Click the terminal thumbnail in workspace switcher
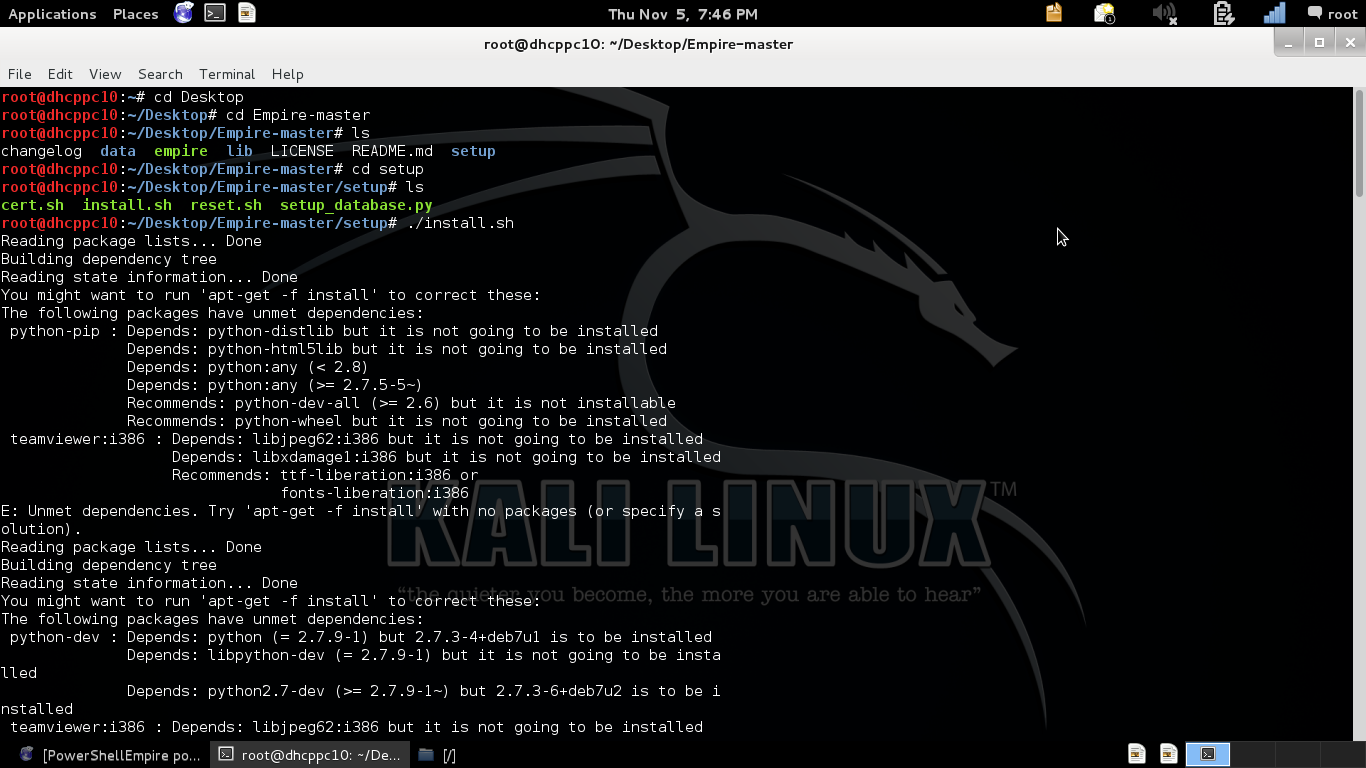The image size is (1366, 768). 1208,754
